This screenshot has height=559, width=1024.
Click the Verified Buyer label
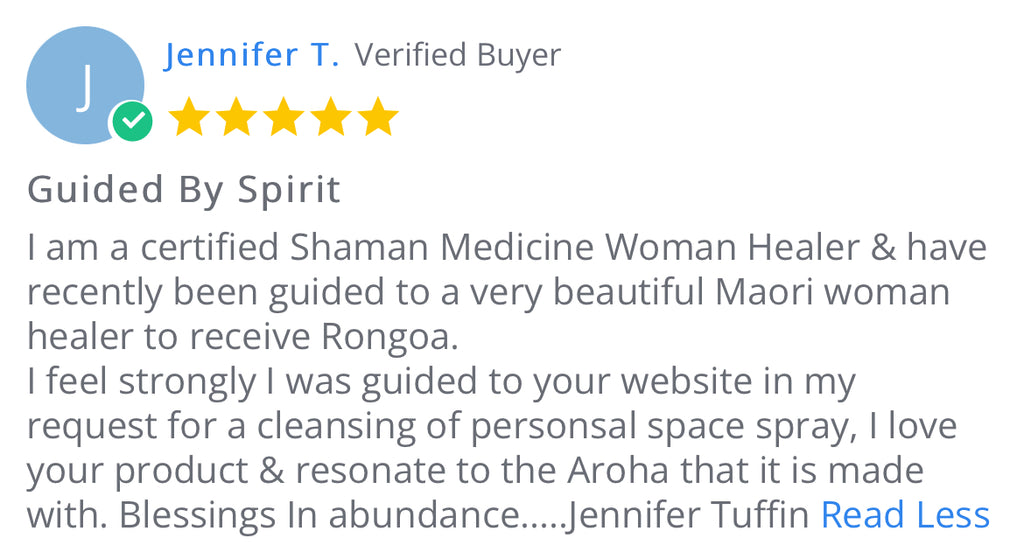(x=458, y=55)
